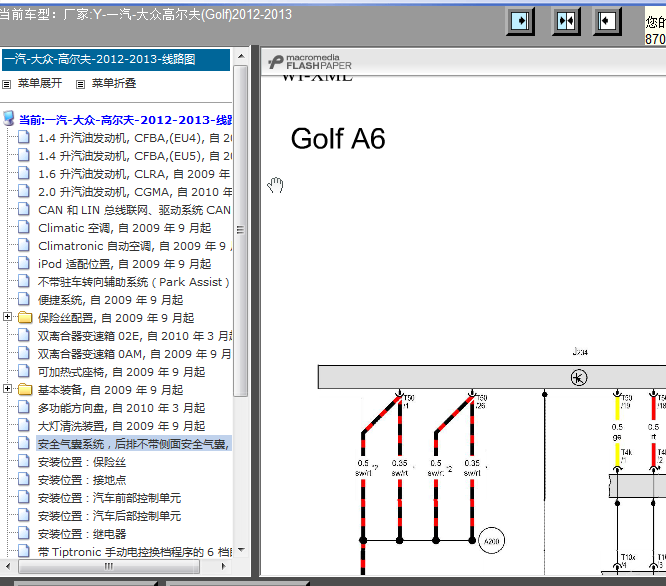Click the split-center panel layout button
The height and width of the screenshot is (586, 666).
point(566,21)
